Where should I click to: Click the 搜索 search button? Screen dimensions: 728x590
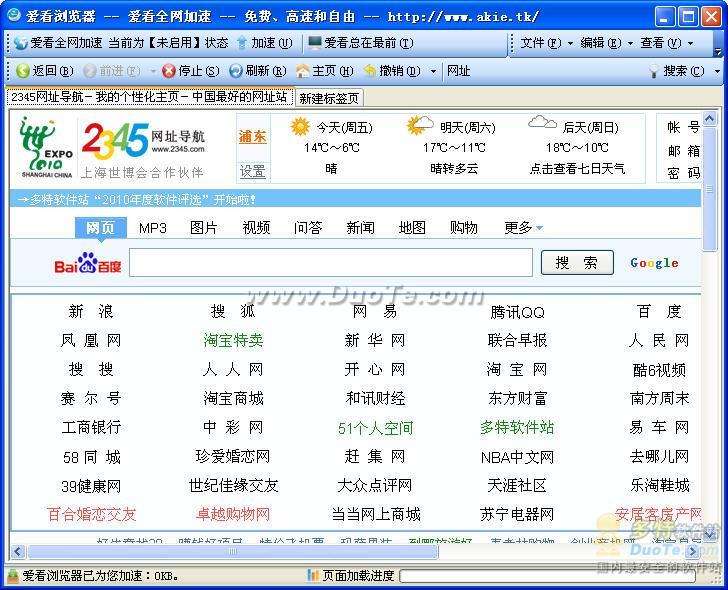click(x=577, y=263)
